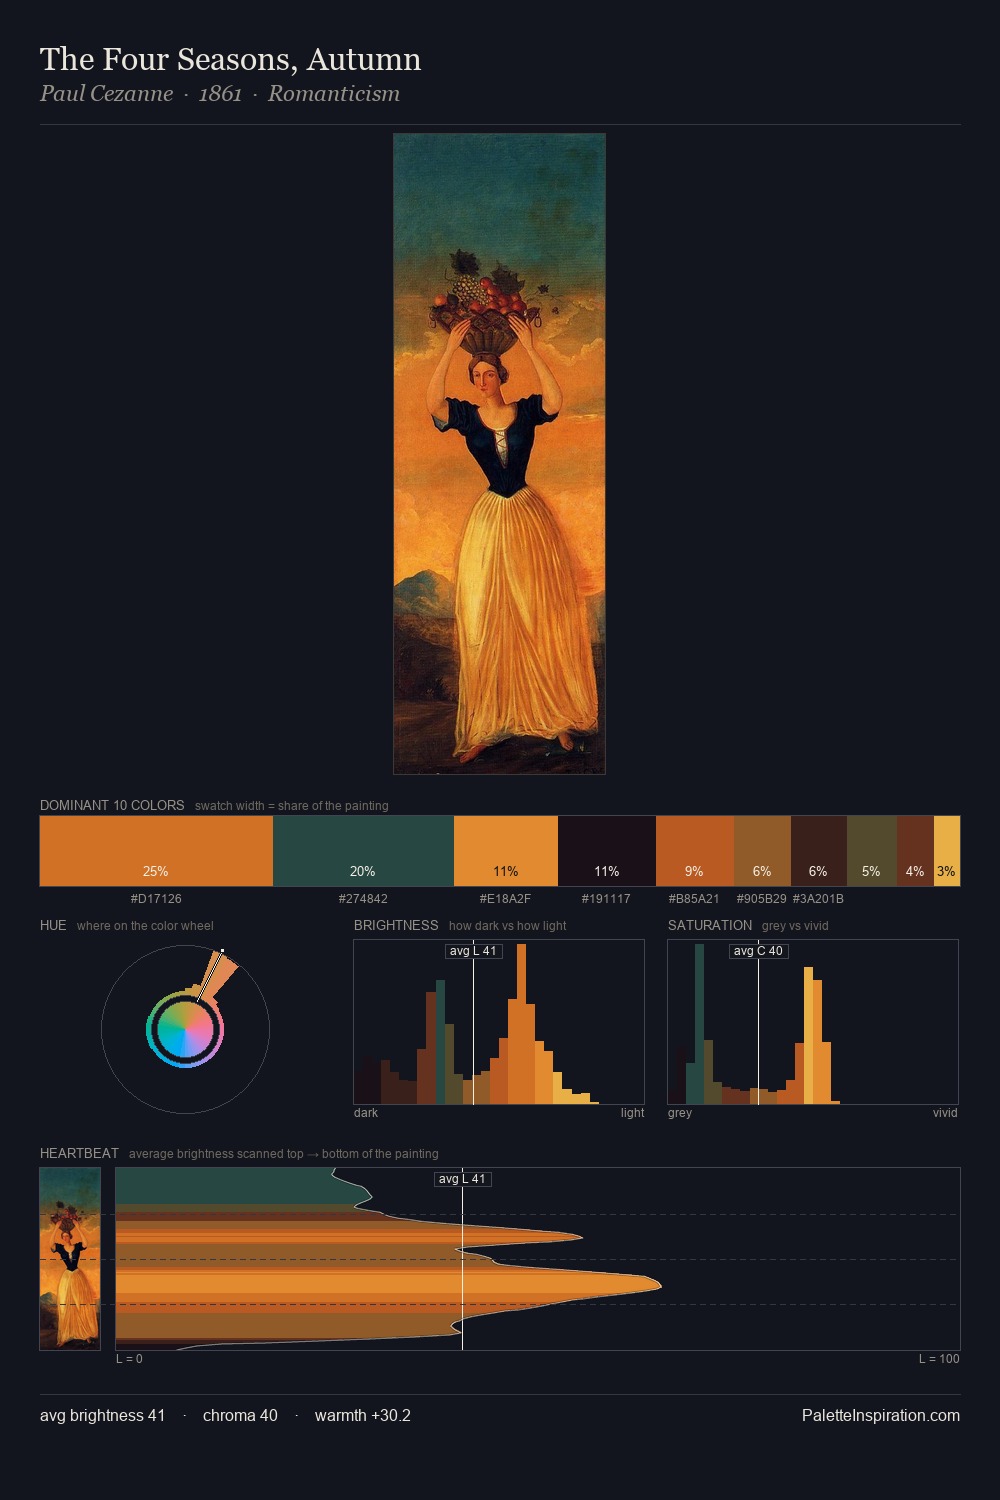Choose the 9% burnt orange swatch
1000x1500 pixels.
point(695,851)
